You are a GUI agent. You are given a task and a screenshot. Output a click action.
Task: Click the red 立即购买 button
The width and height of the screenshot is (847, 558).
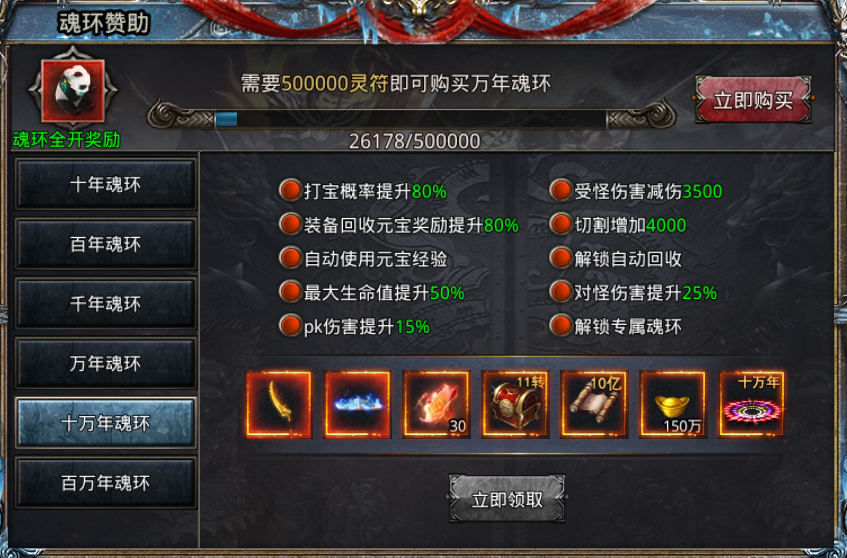click(x=754, y=100)
